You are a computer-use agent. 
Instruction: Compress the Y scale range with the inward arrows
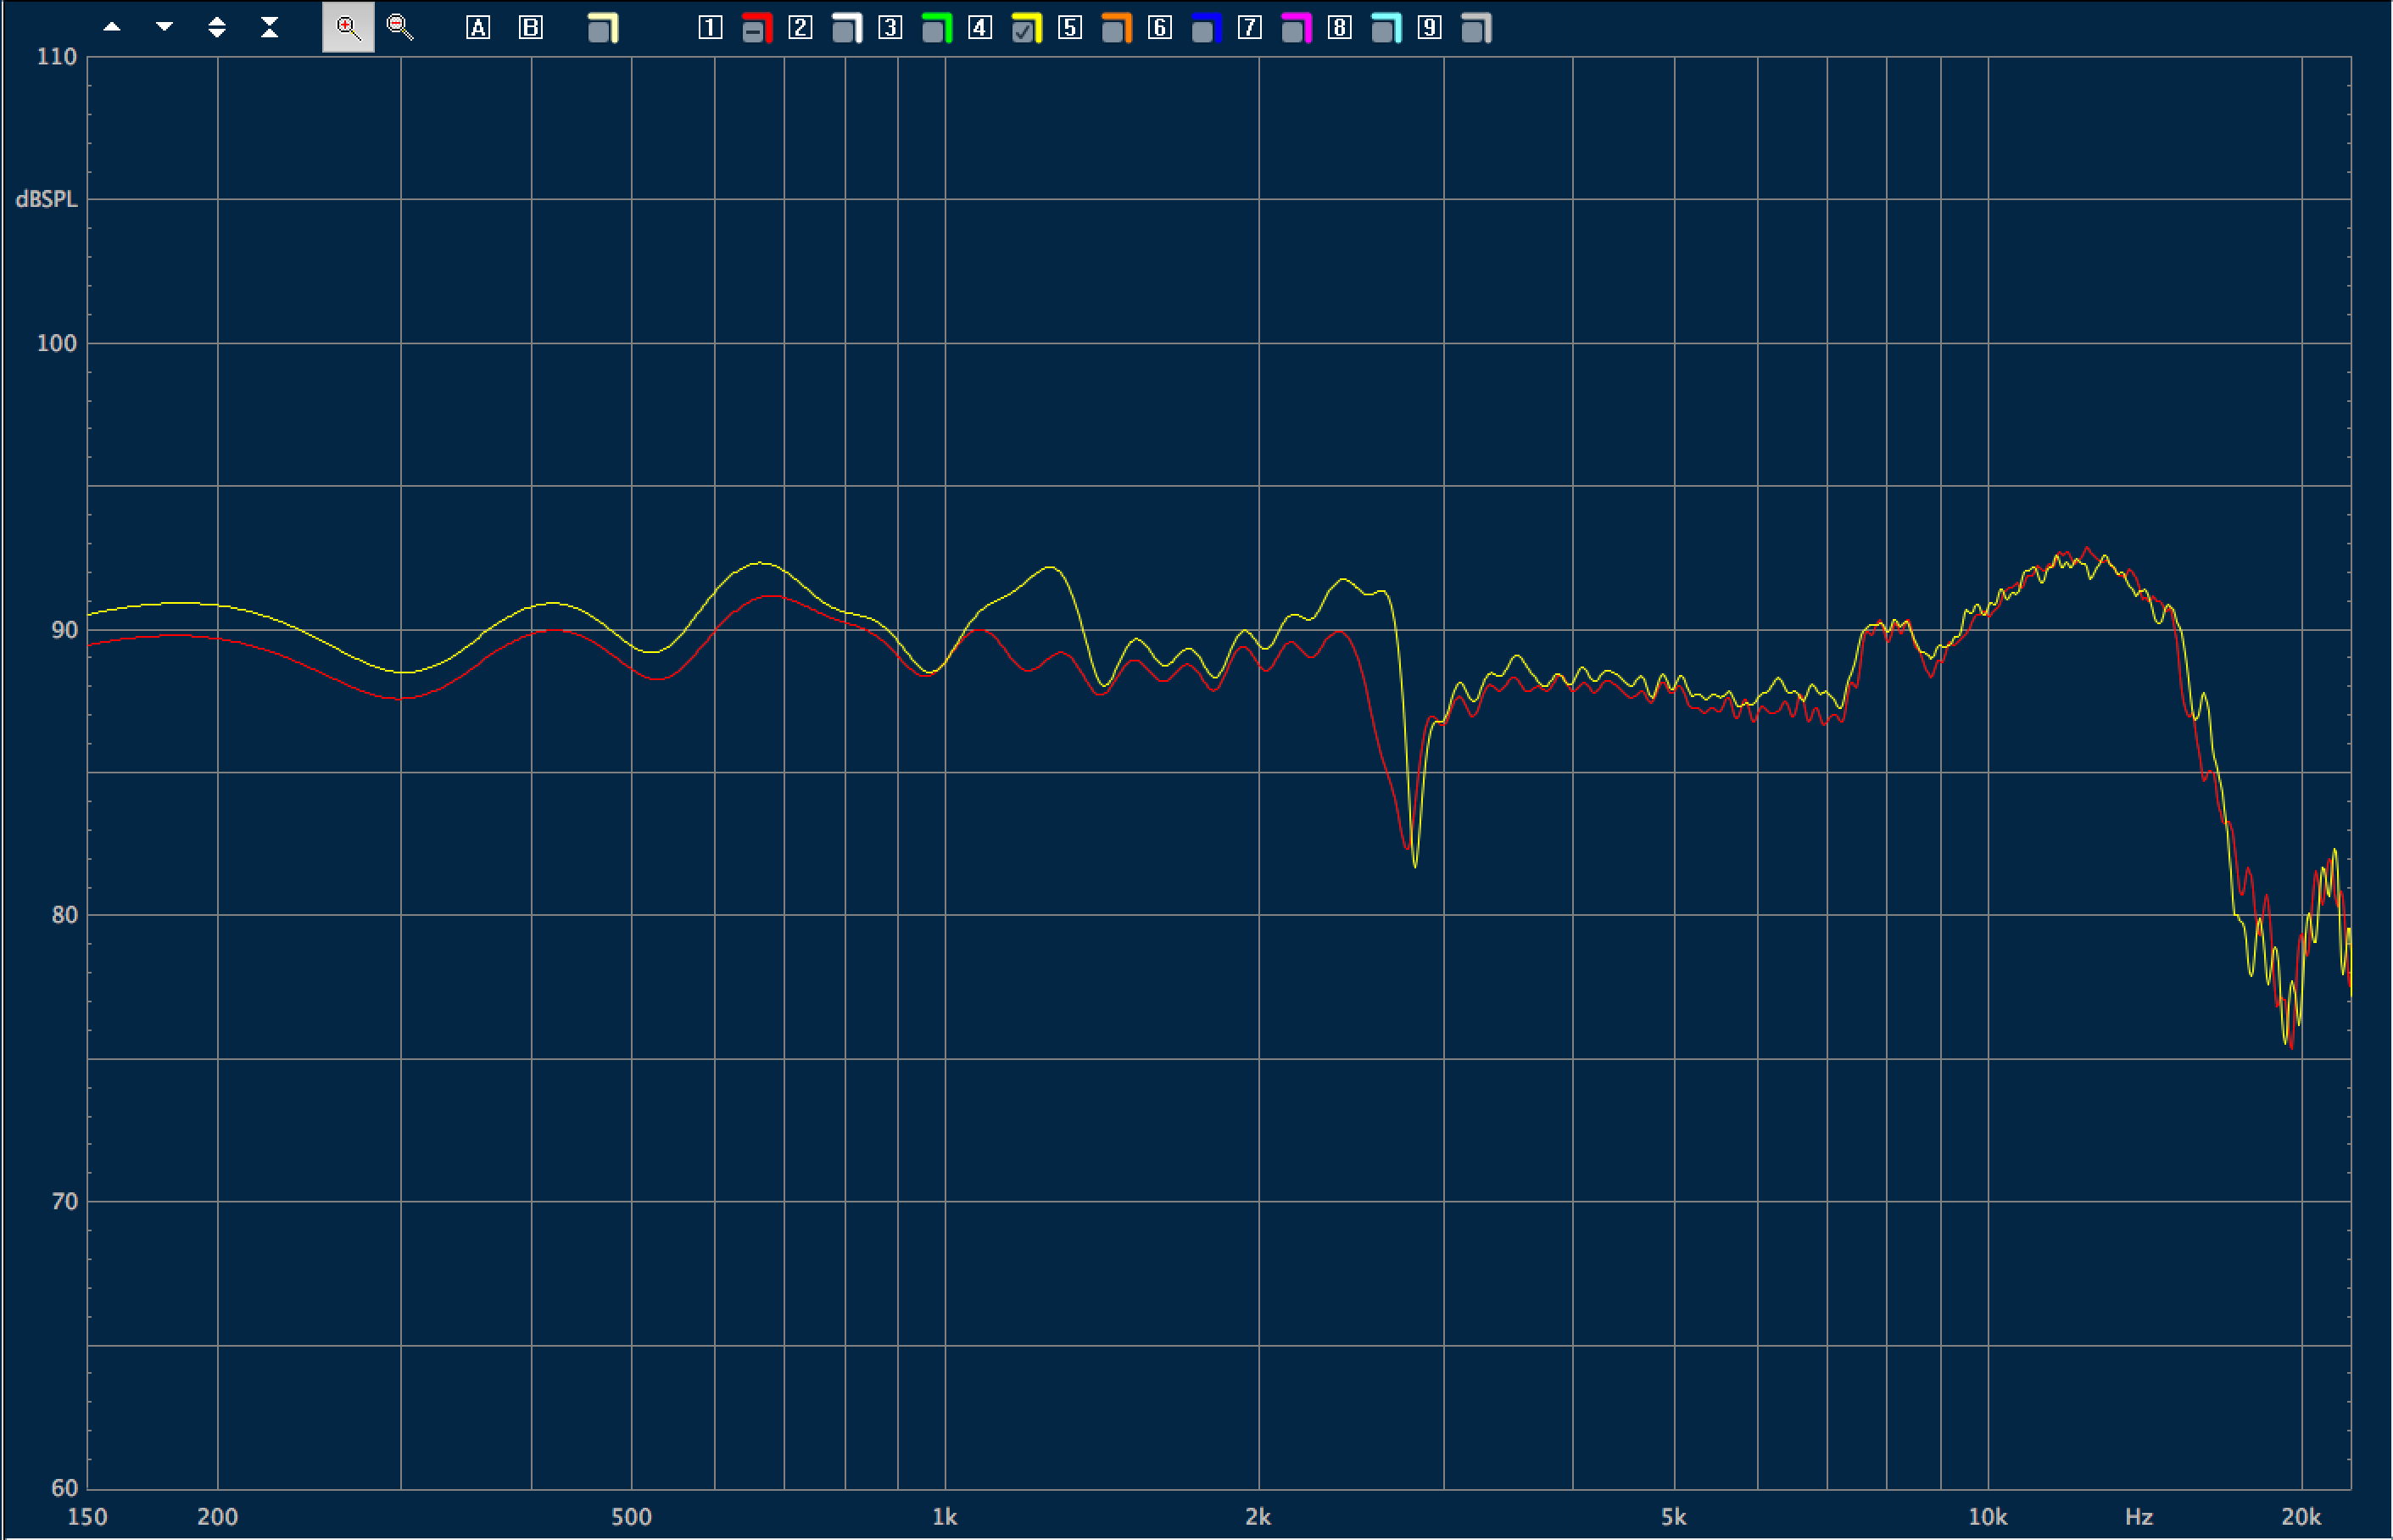point(269,28)
